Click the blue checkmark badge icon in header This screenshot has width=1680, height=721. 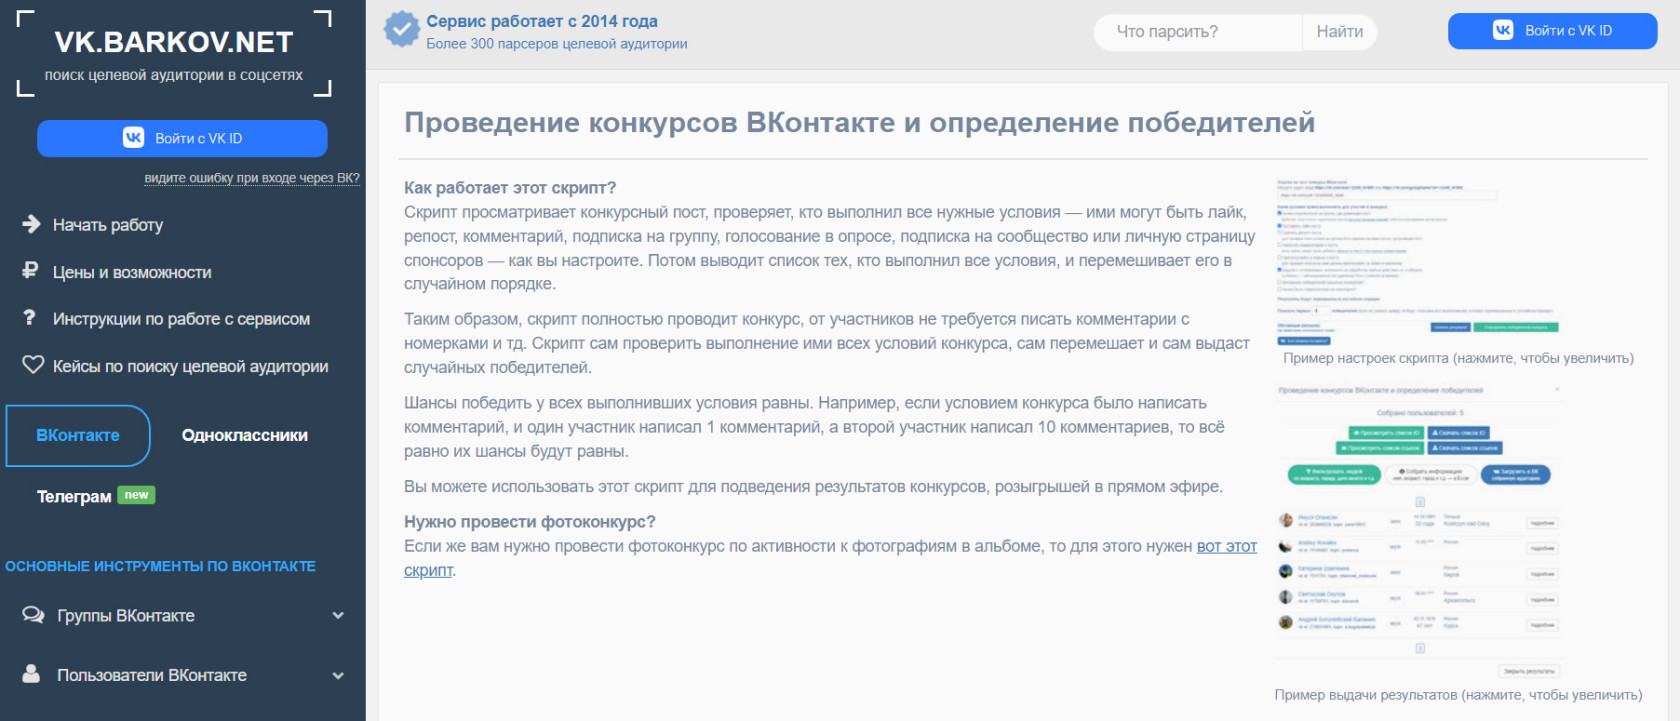[x=402, y=29]
